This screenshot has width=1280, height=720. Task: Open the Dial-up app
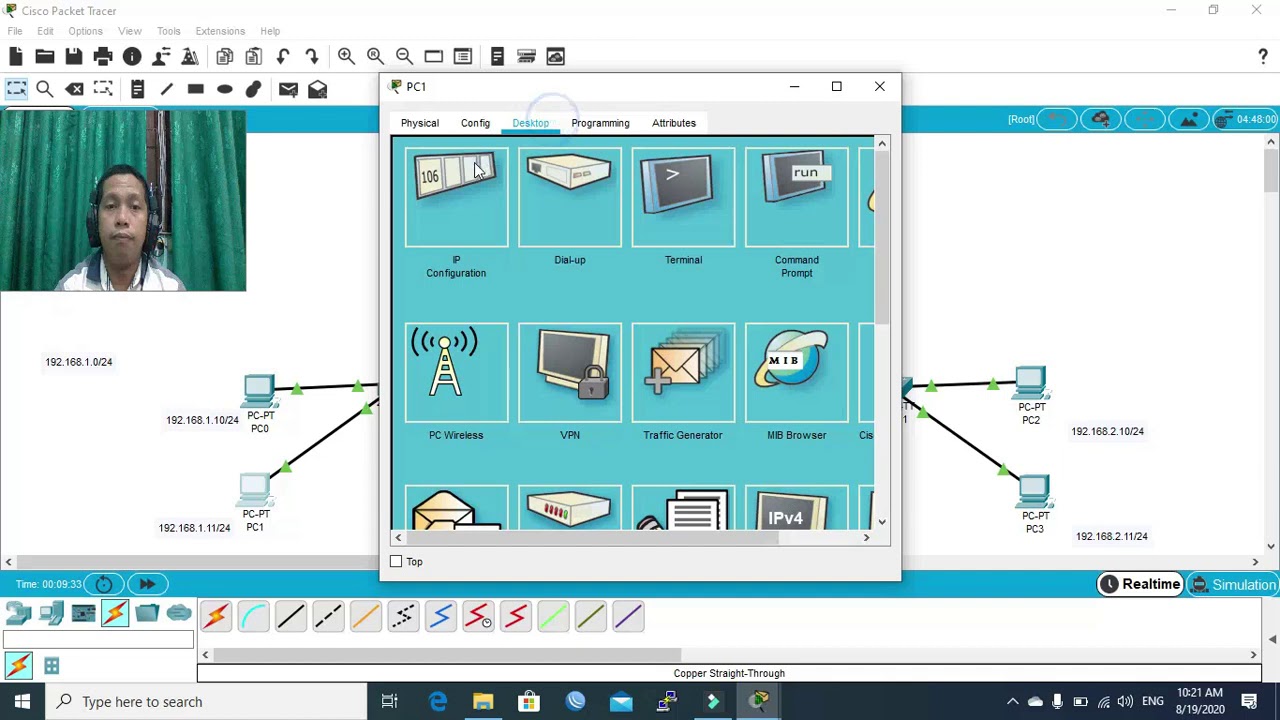570,207
